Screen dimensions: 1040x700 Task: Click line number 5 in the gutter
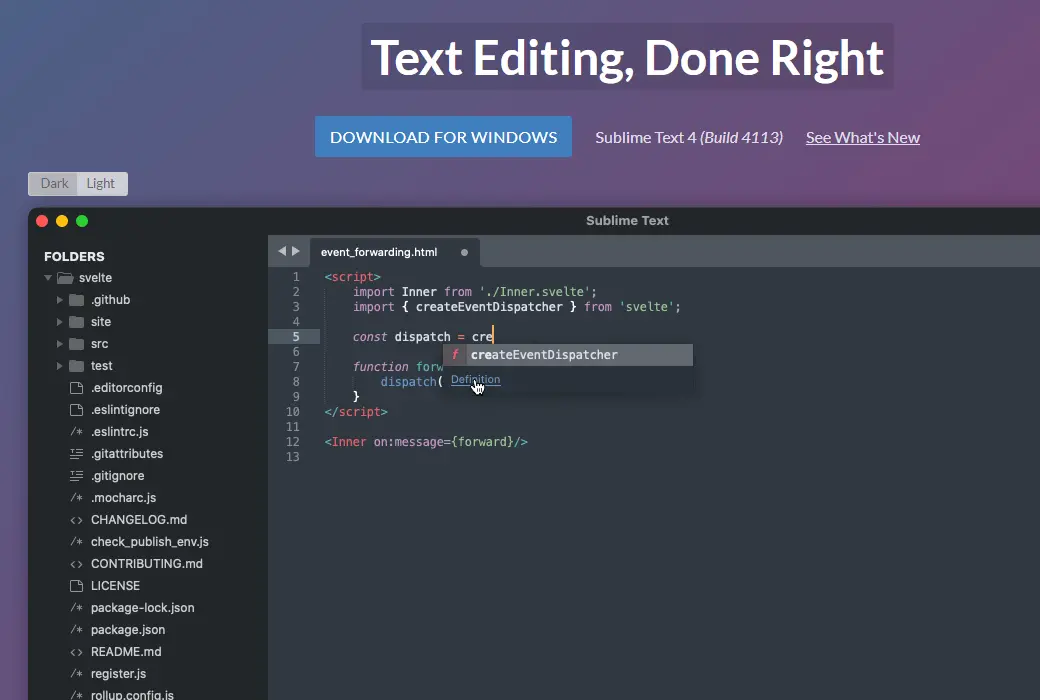[296, 337]
